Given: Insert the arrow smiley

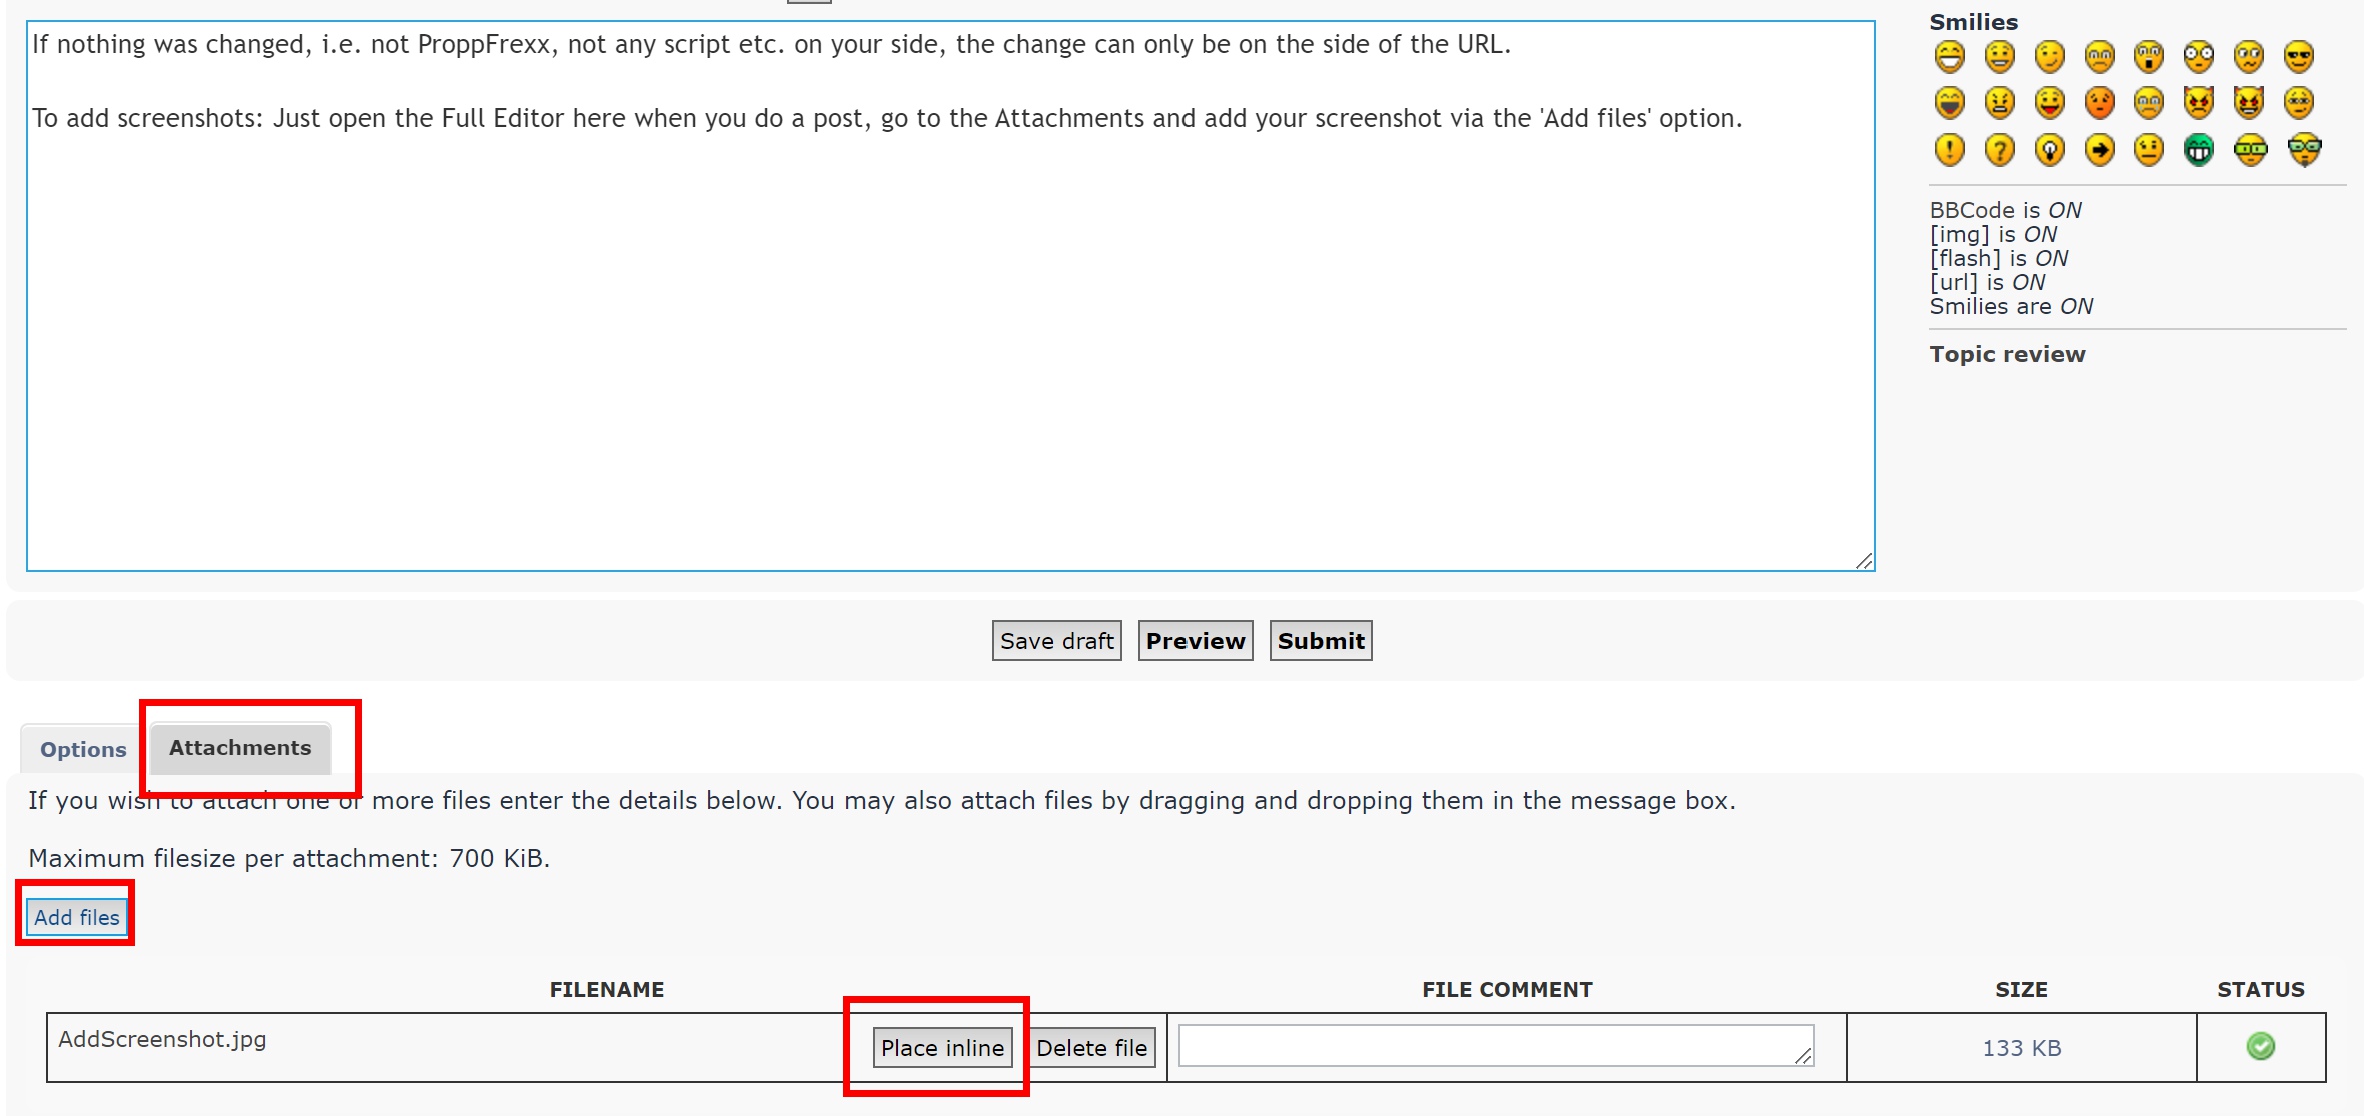Looking at the screenshot, I should [2099, 150].
